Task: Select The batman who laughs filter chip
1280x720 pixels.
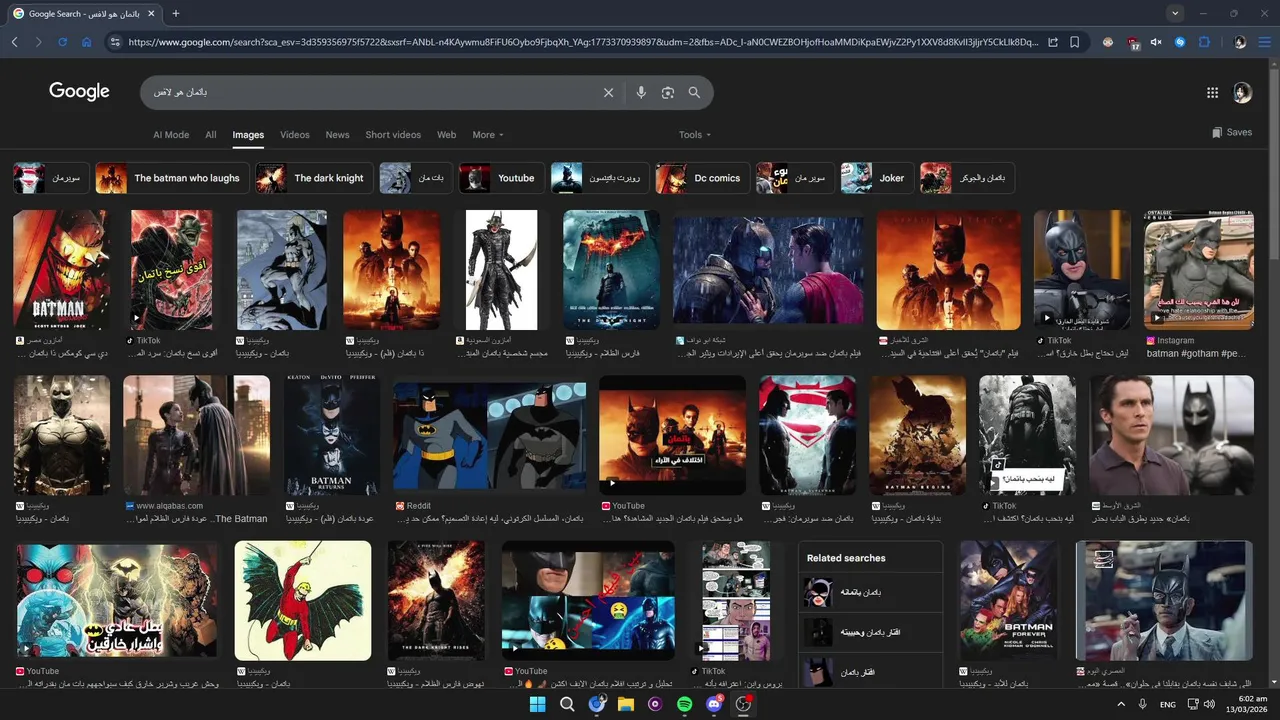Action: (x=171, y=178)
